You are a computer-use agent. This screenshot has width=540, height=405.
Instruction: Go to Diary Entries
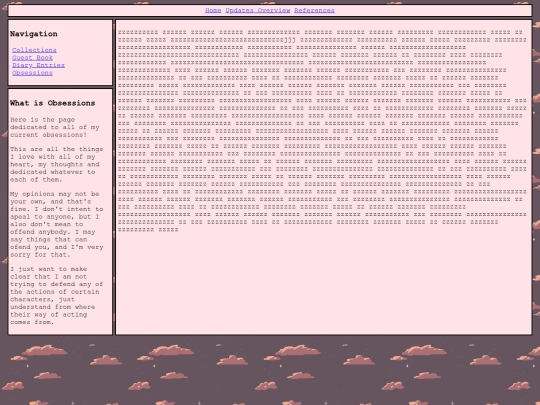38,65
